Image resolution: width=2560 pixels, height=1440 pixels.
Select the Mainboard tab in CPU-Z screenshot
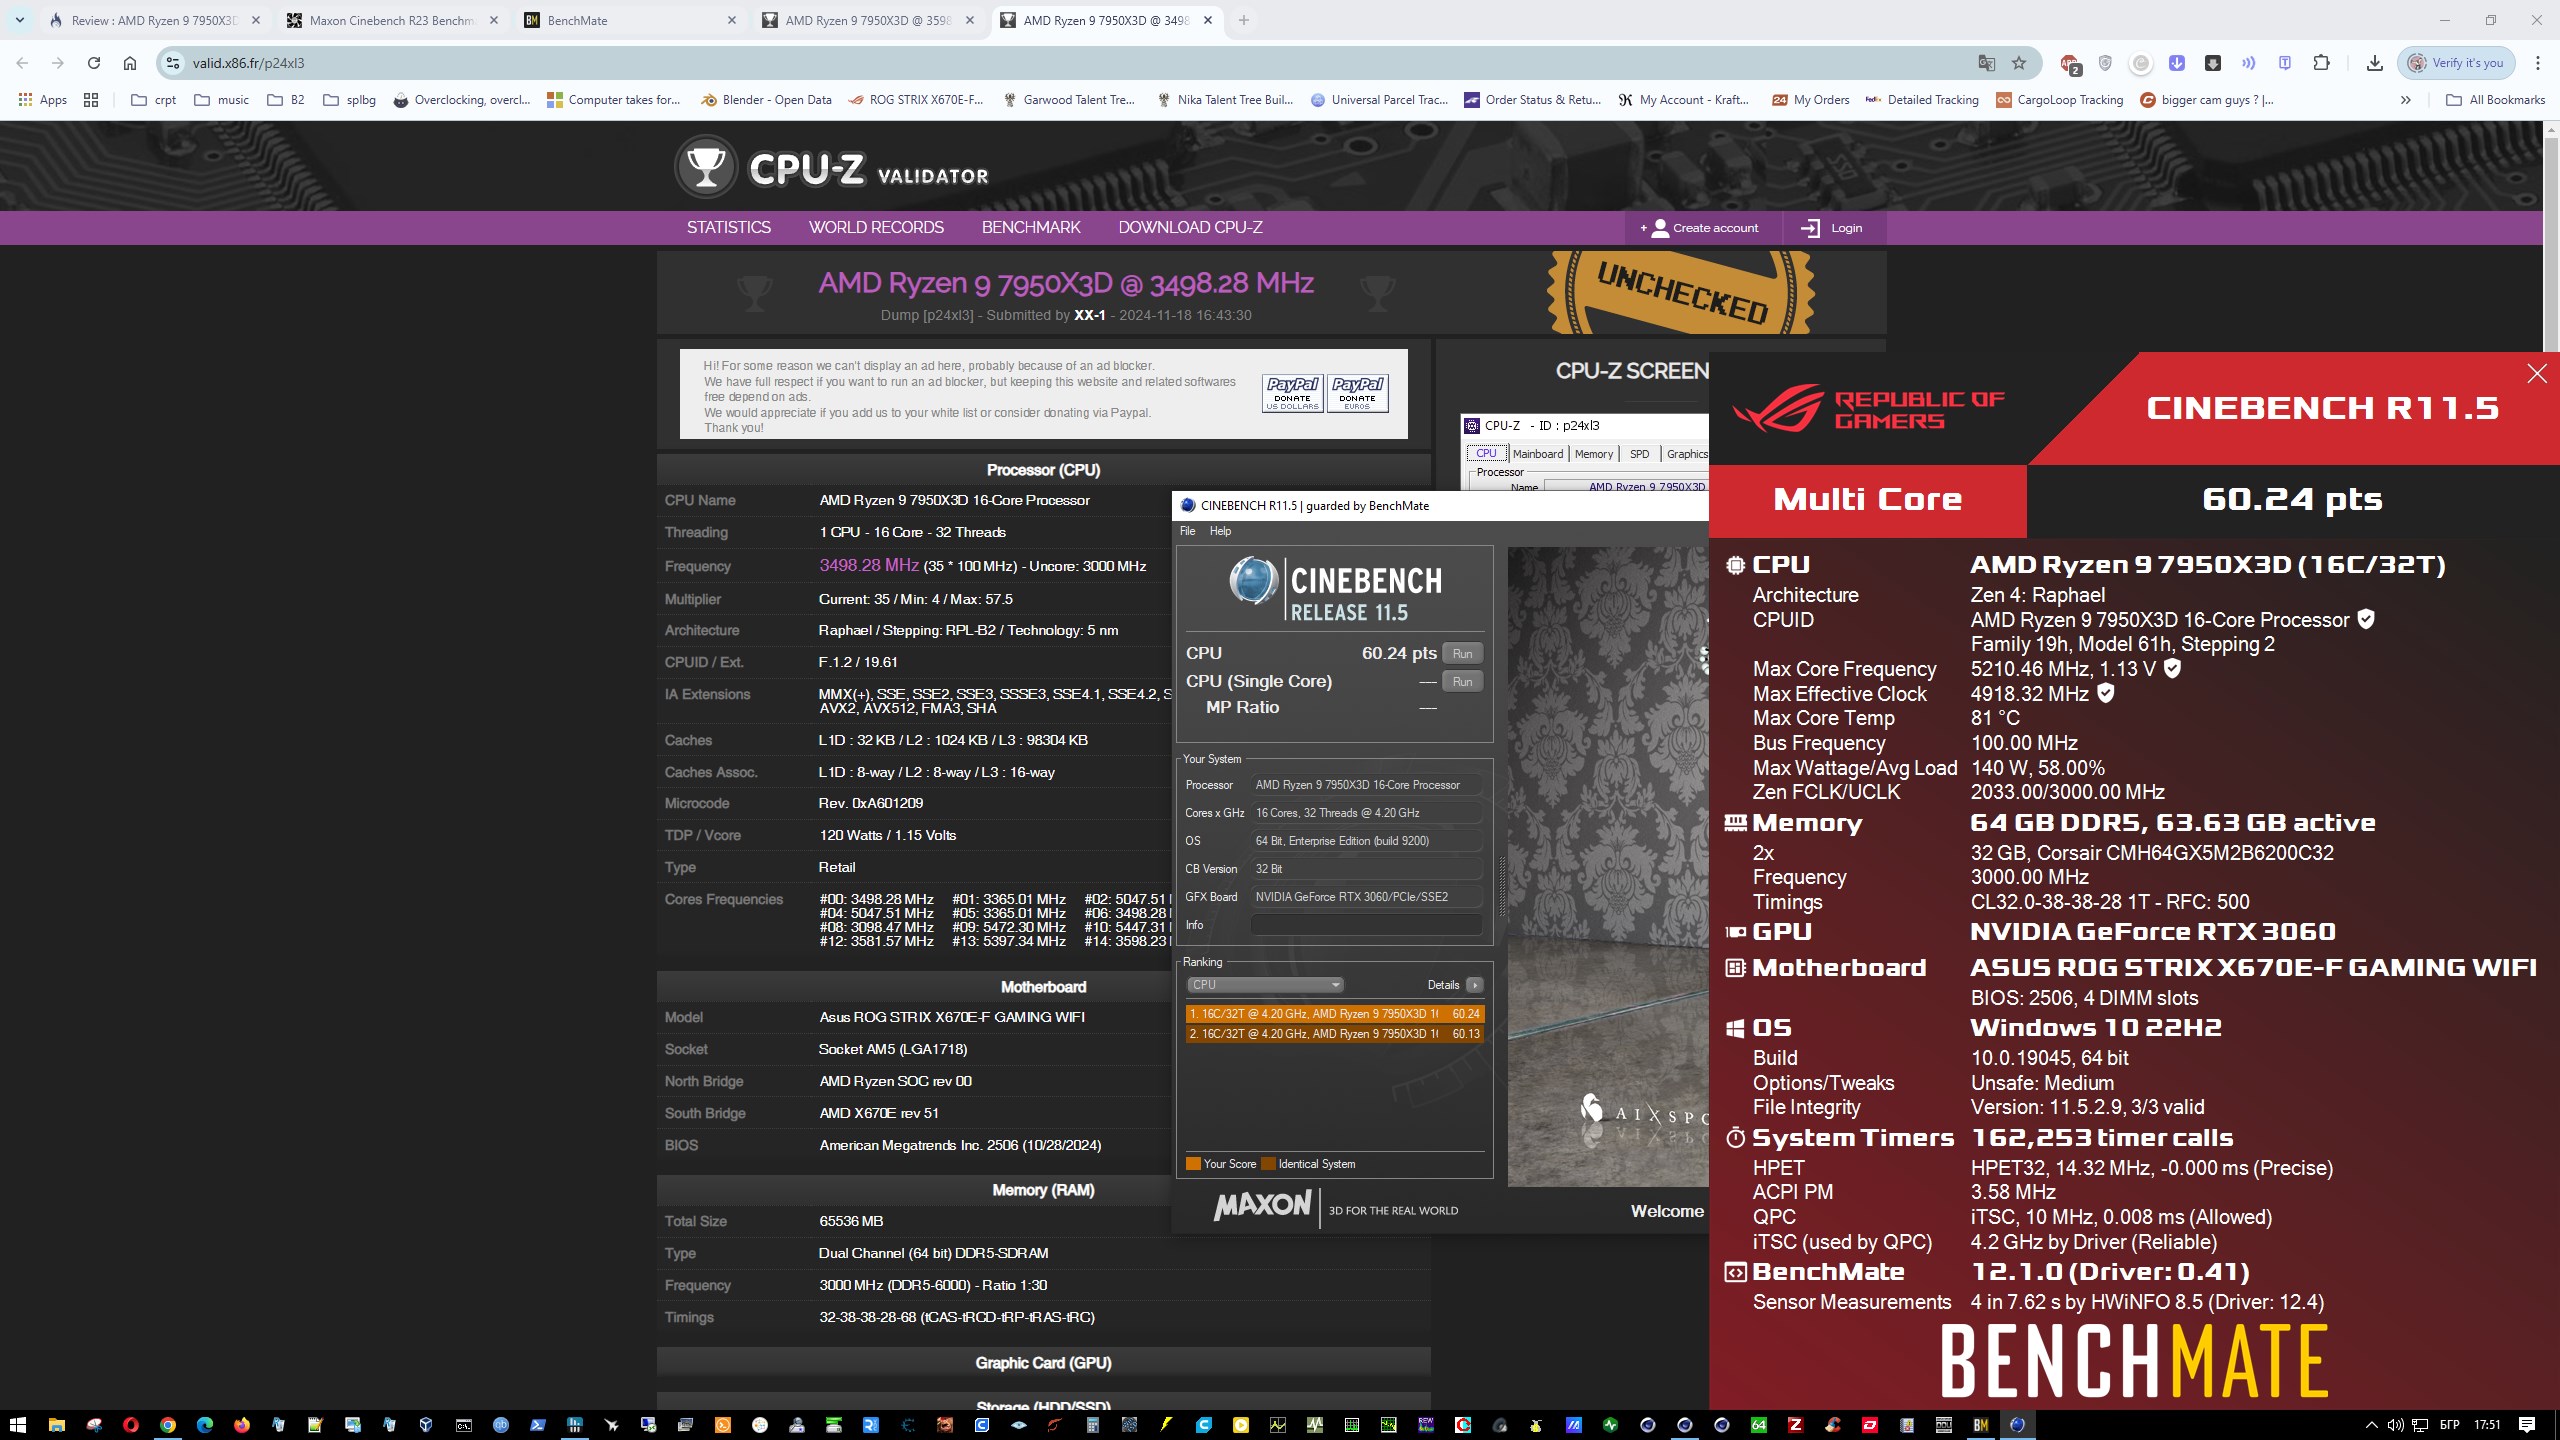coord(1537,454)
